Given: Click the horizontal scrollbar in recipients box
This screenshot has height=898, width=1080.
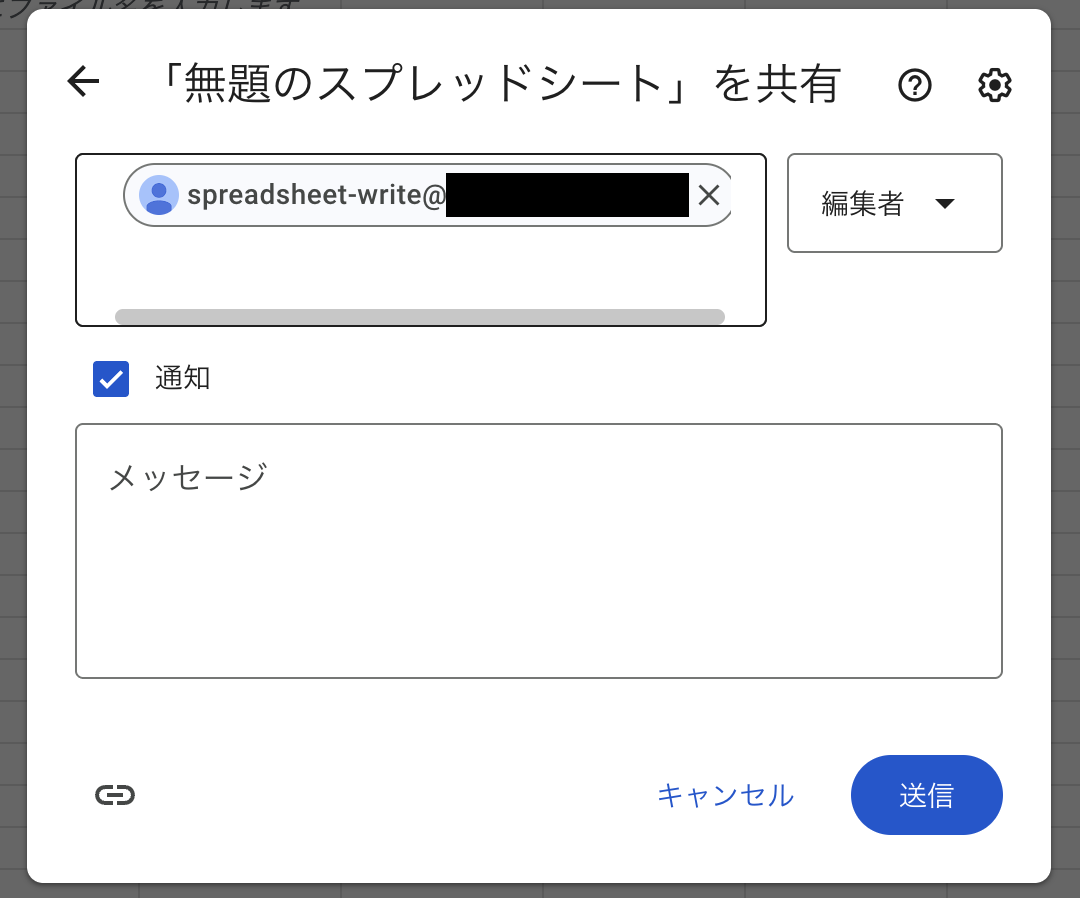Looking at the screenshot, I should 420,317.
